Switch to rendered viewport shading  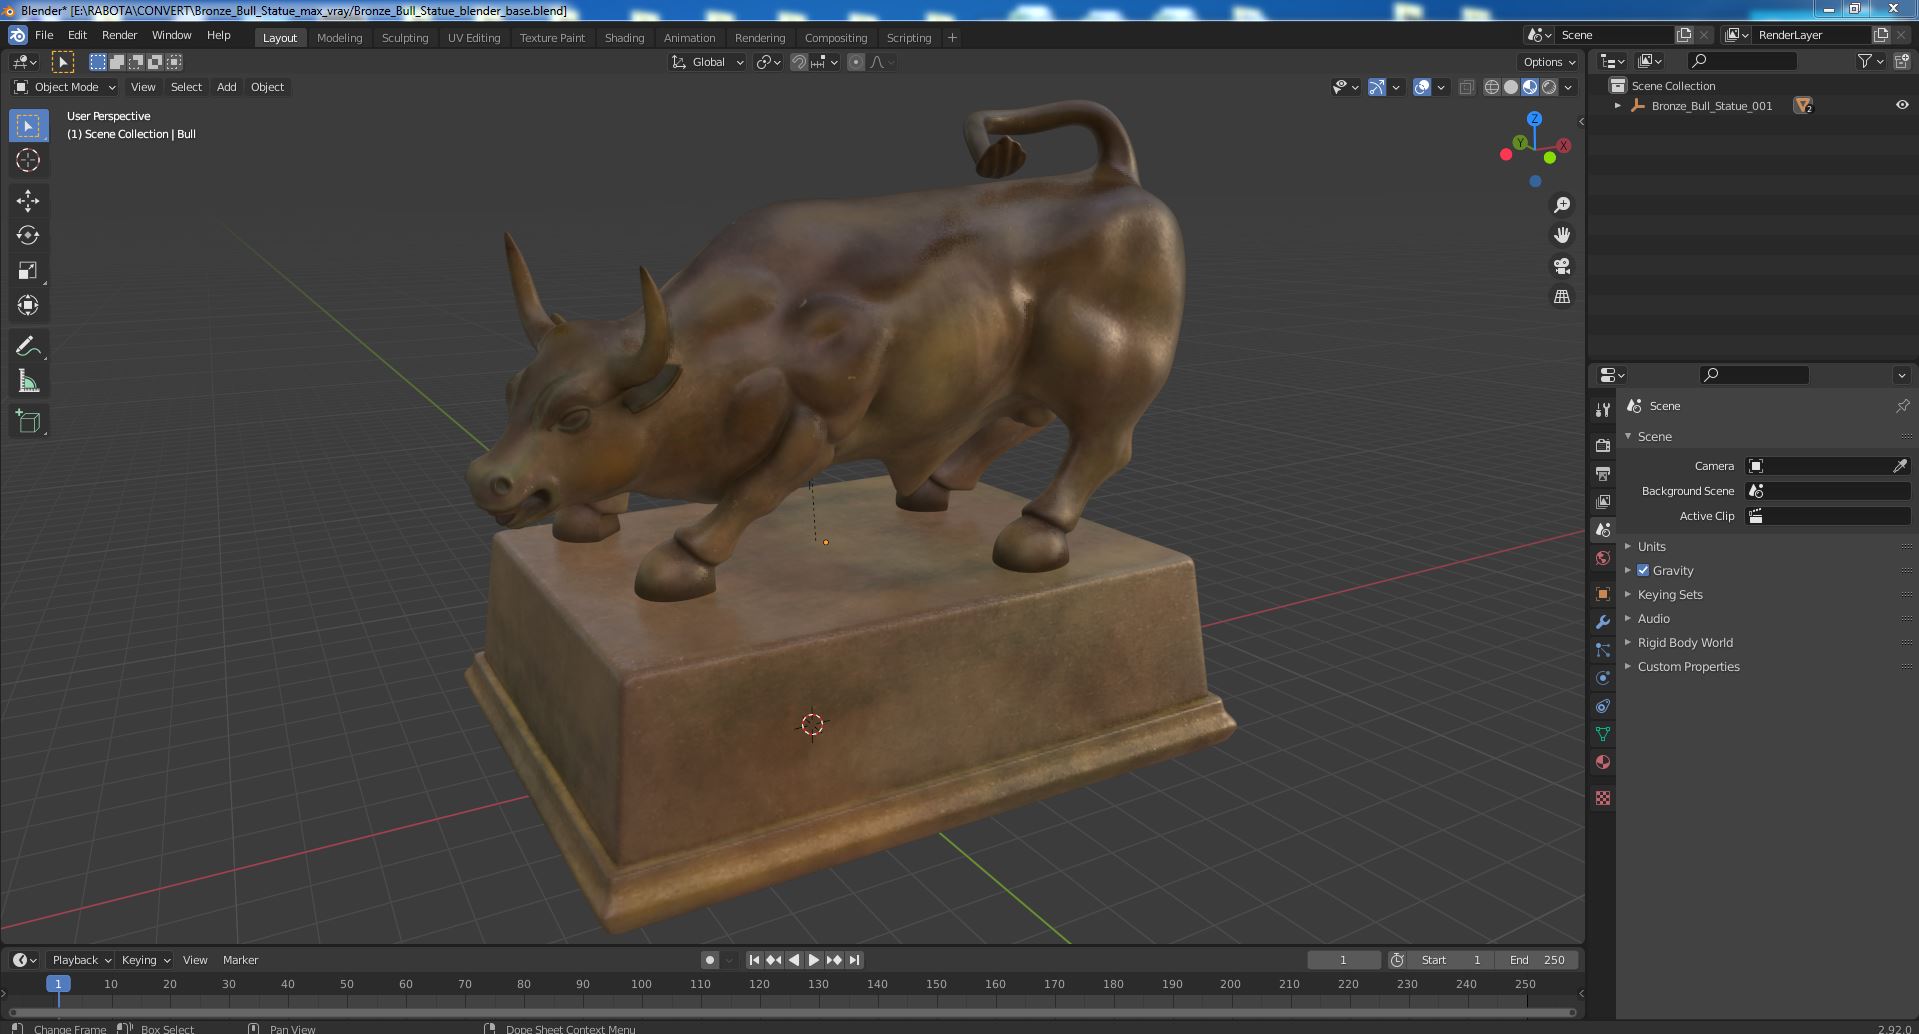(1549, 87)
